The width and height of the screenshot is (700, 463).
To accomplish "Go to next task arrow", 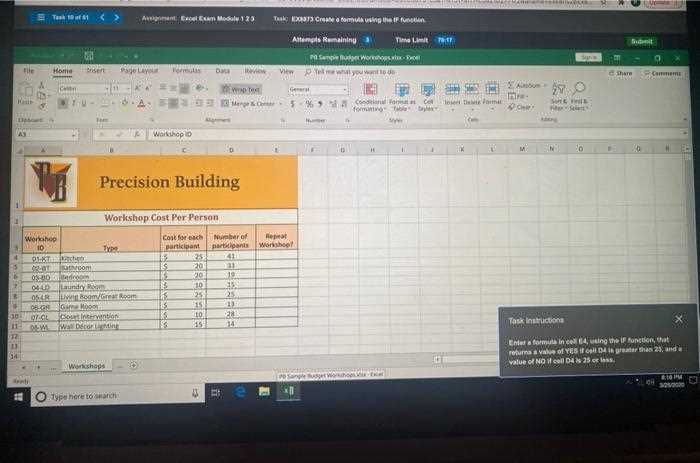I will pos(117,17).
